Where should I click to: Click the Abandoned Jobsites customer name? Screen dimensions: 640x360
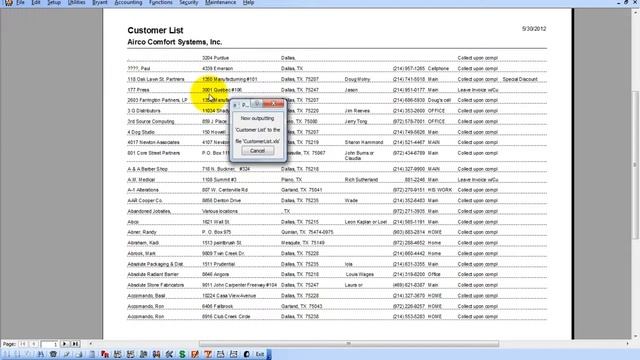[149, 211]
